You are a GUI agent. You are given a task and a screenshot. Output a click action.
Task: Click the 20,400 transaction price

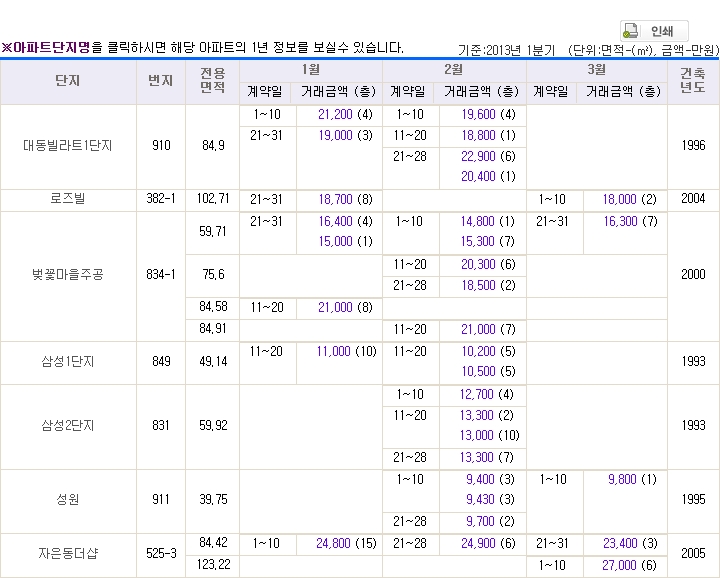coord(478,176)
